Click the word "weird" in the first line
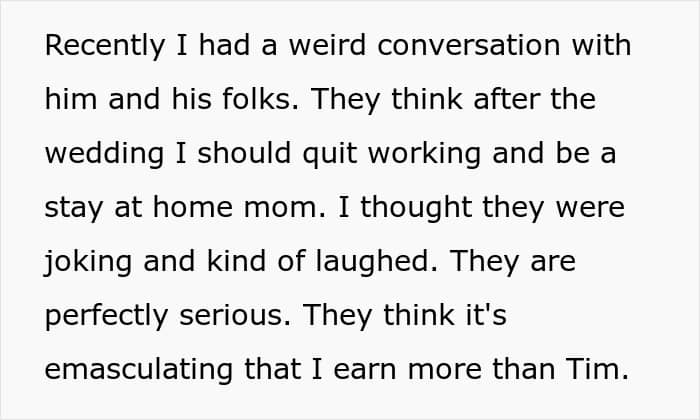 click(x=327, y=45)
